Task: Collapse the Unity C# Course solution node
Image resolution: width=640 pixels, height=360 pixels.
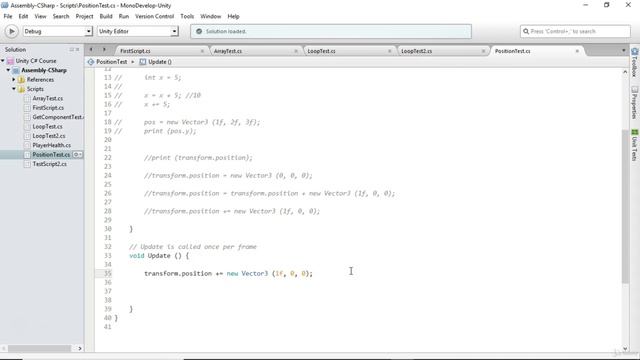Action: click(x=3, y=61)
